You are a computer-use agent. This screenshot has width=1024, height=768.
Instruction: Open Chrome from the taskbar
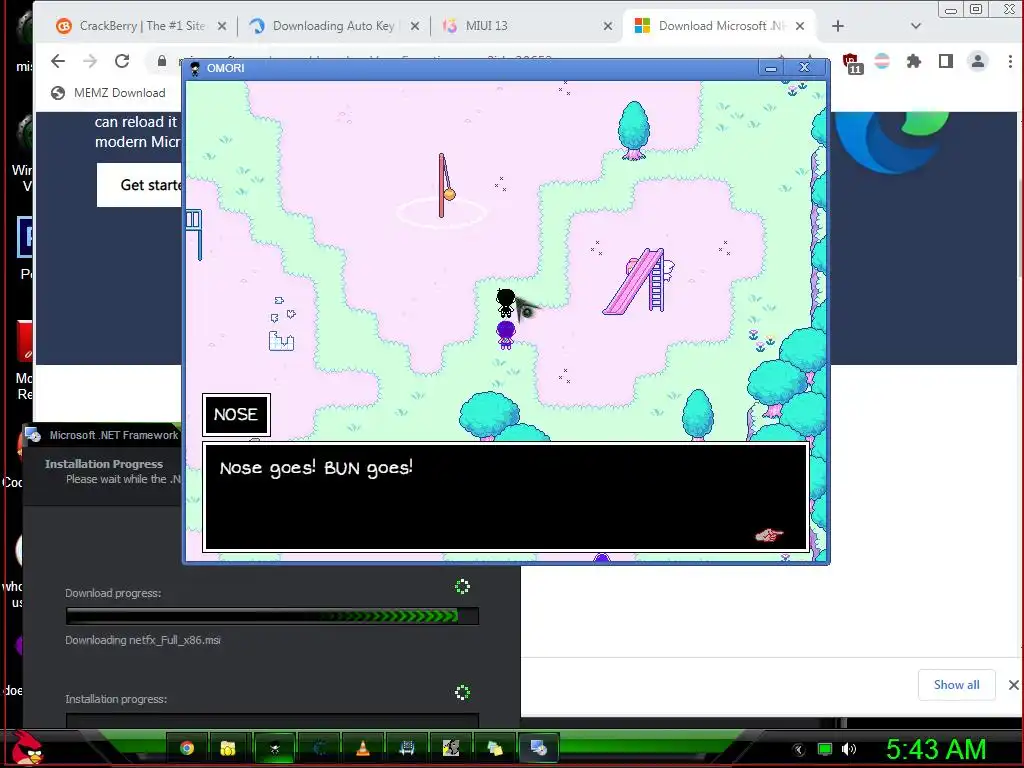[x=187, y=748]
